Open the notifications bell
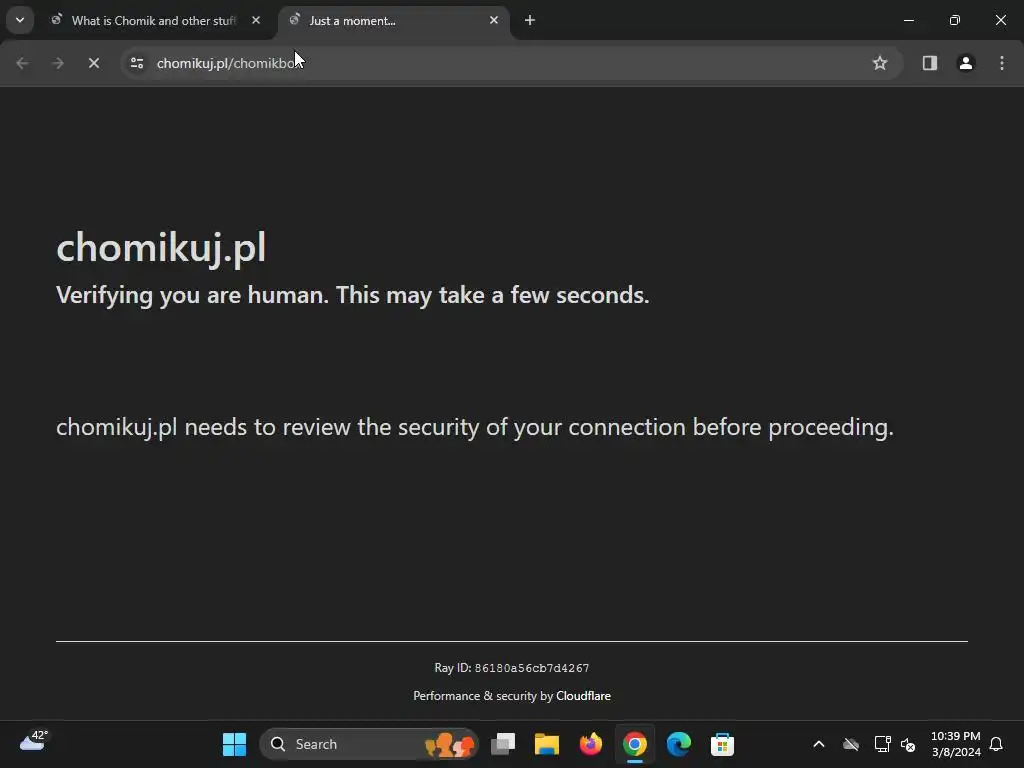1024x768 pixels. click(996, 744)
